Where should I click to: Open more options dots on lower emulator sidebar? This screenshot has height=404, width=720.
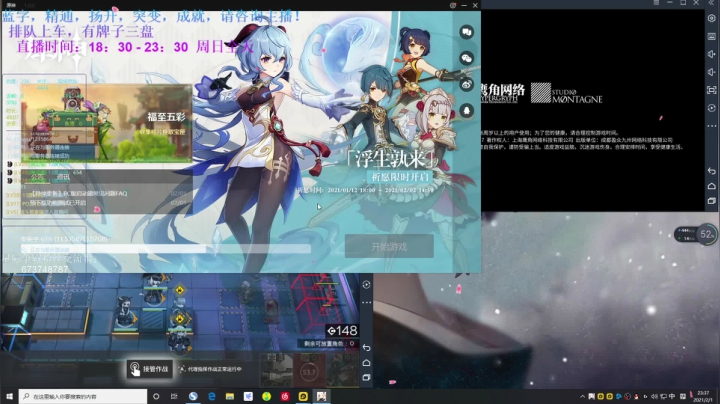pyautogui.click(x=366, y=302)
